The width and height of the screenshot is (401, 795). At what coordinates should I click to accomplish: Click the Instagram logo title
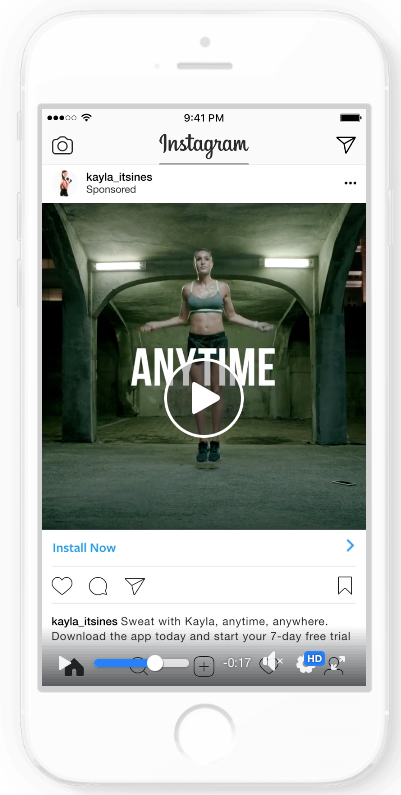pyautogui.click(x=204, y=144)
